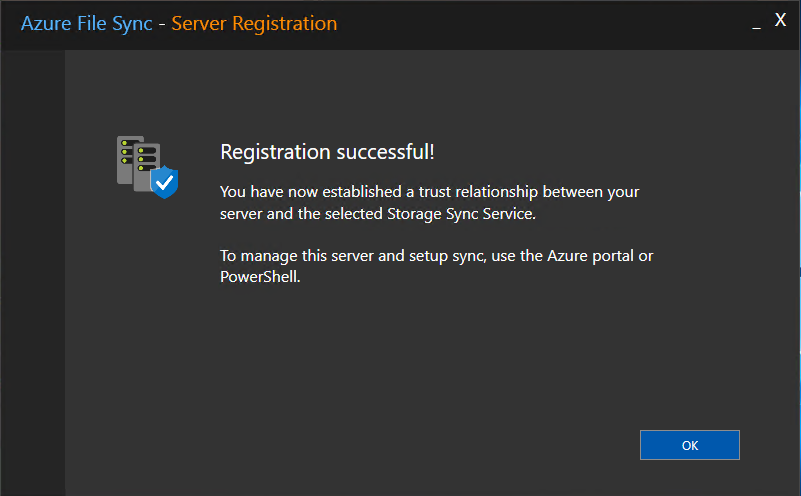
Task: Click the orange 'Server Registration' title
Action: point(254,23)
